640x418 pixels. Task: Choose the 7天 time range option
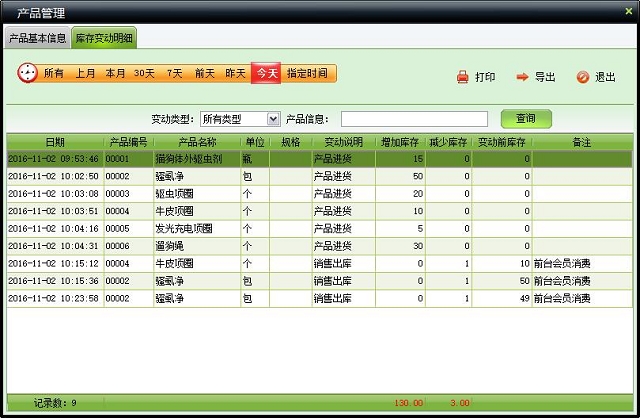pyautogui.click(x=175, y=74)
